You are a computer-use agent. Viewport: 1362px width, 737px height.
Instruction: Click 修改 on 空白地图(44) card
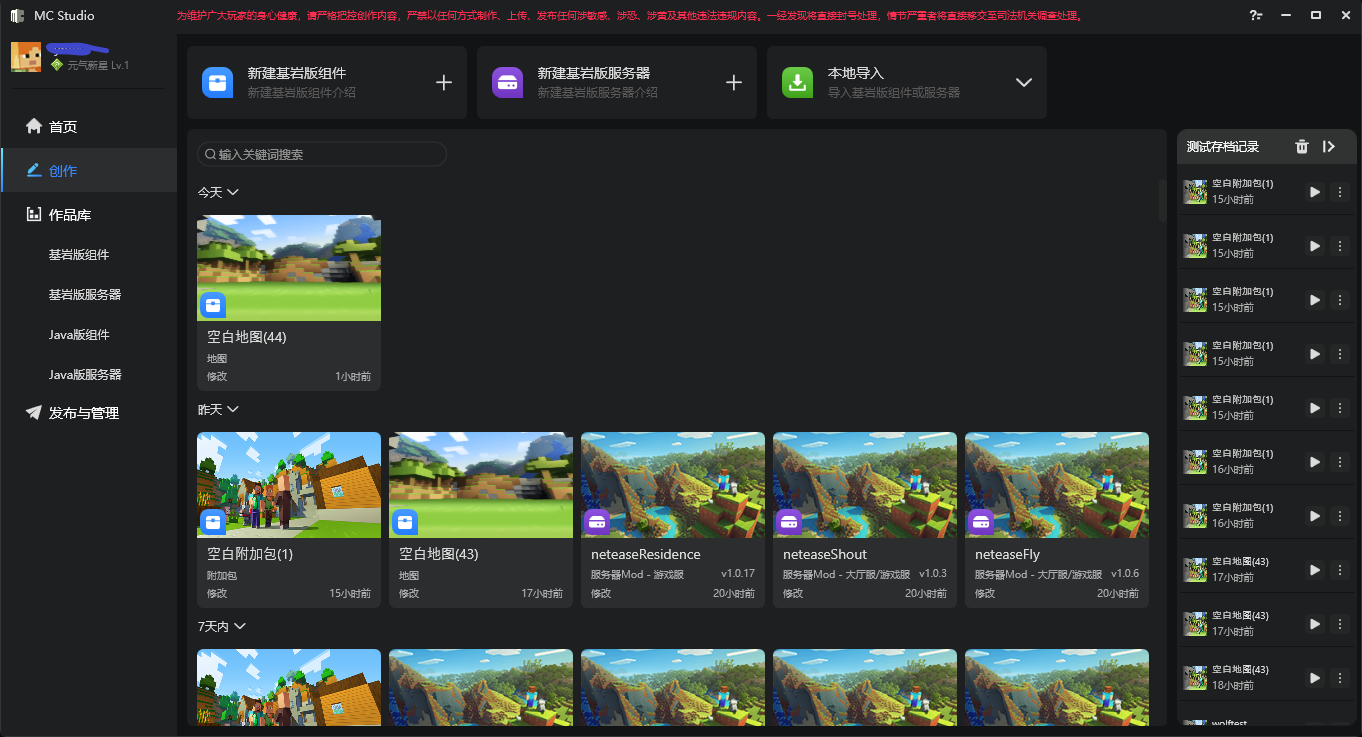click(x=217, y=377)
